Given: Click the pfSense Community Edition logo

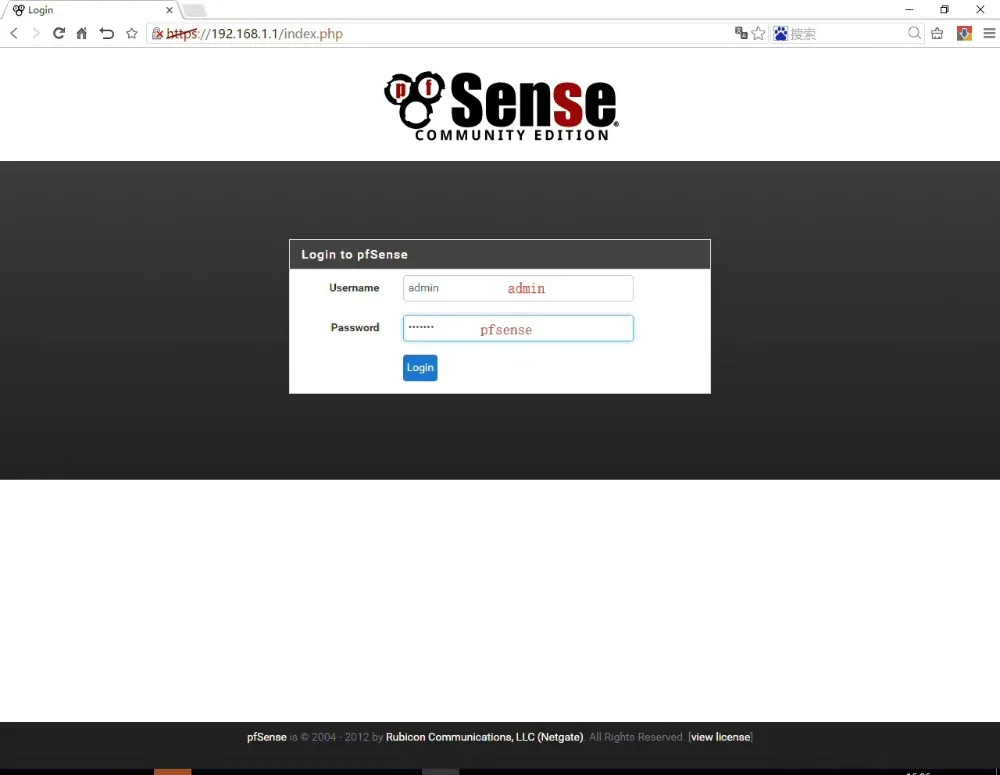Looking at the screenshot, I should tap(501, 106).
